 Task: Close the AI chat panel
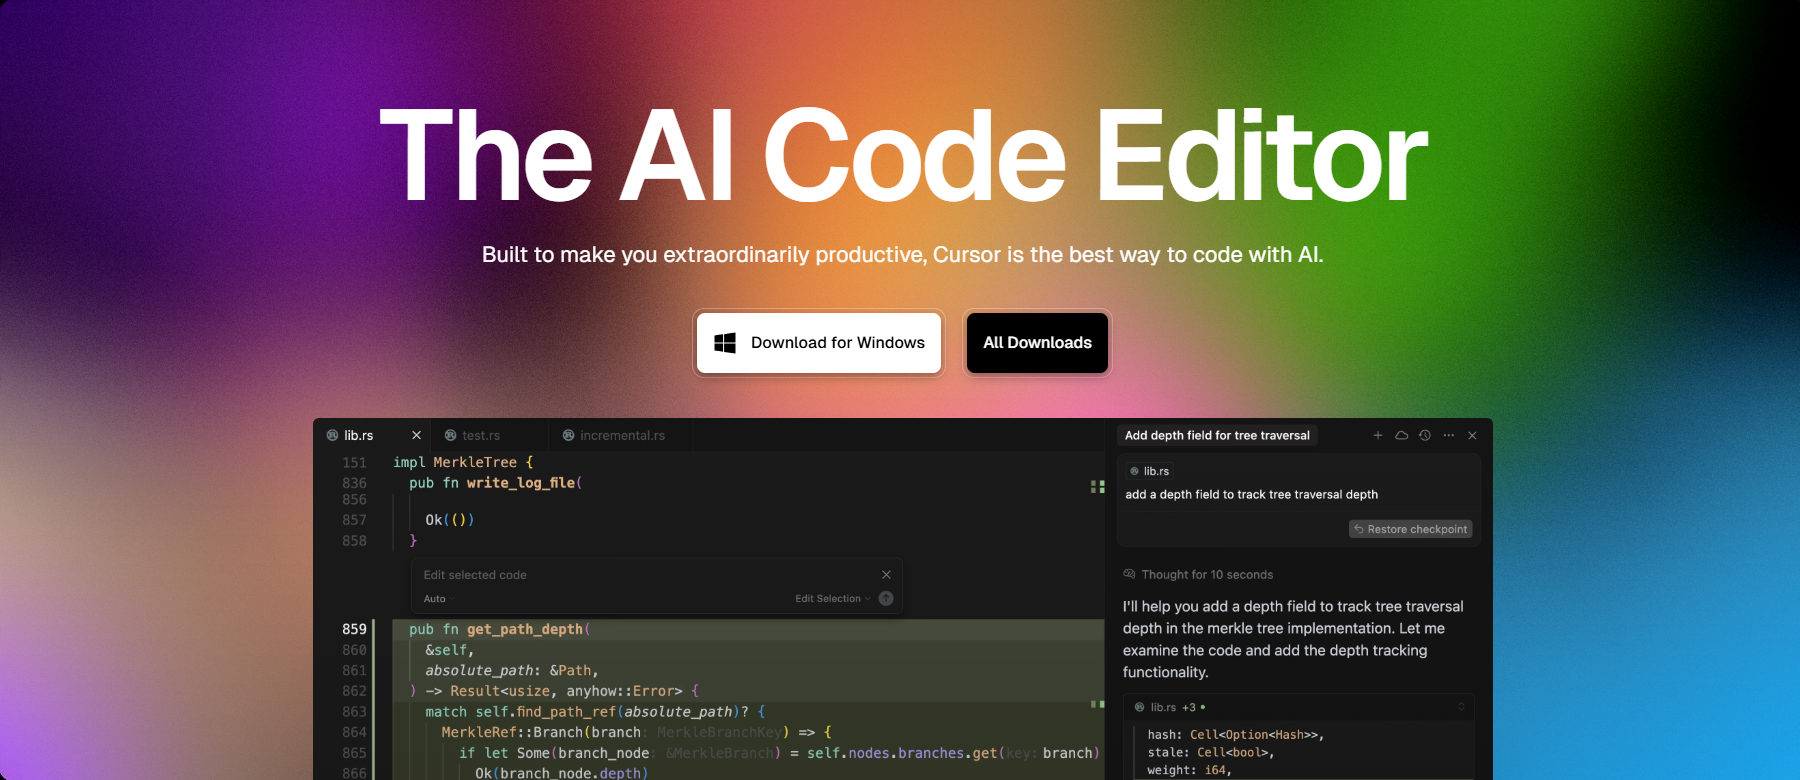click(x=1472, y=435)
